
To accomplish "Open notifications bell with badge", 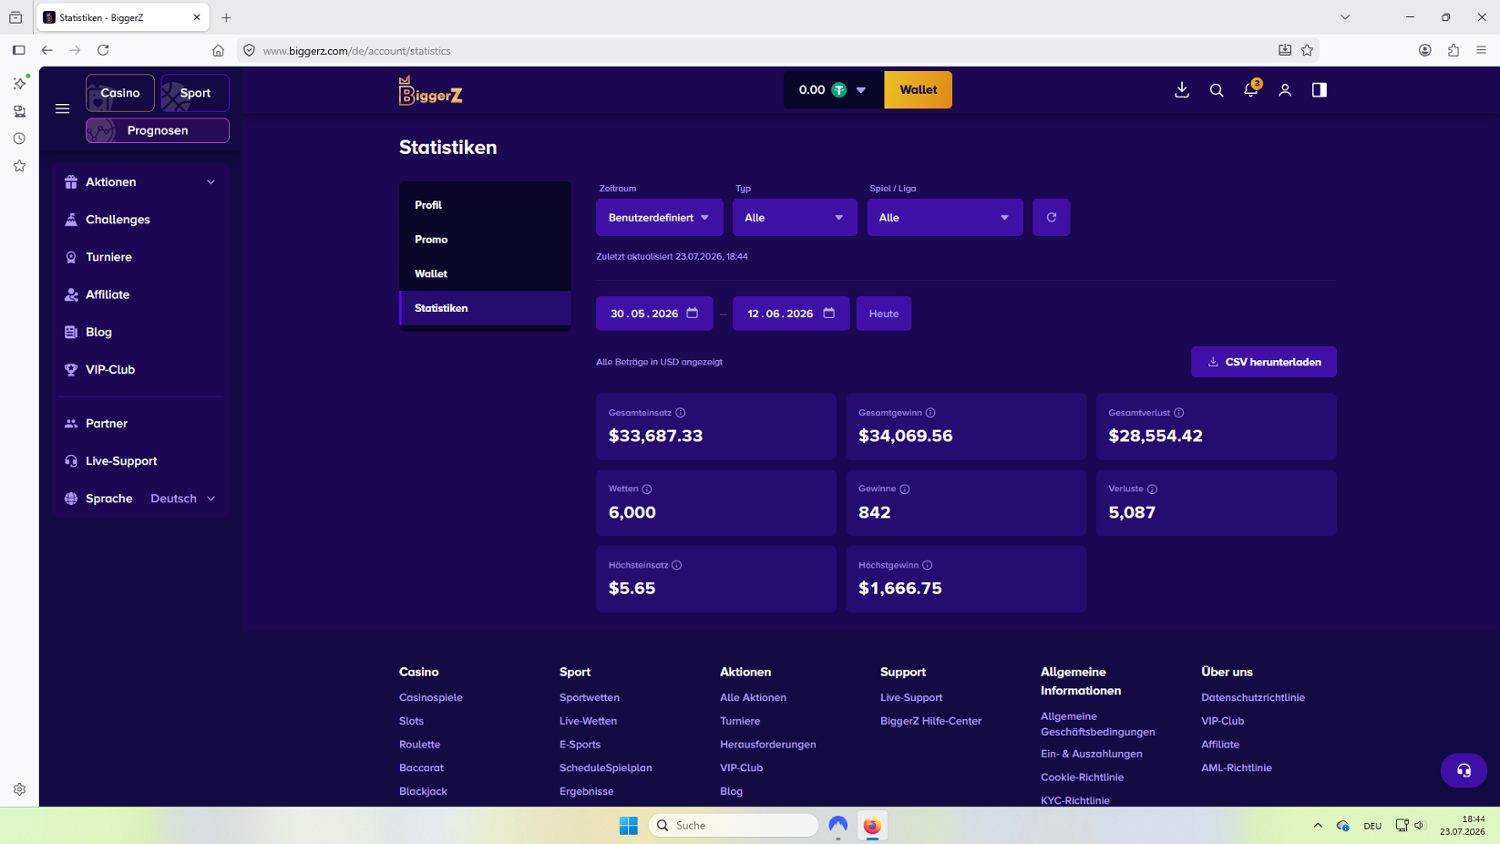I will coord(1251,90).
